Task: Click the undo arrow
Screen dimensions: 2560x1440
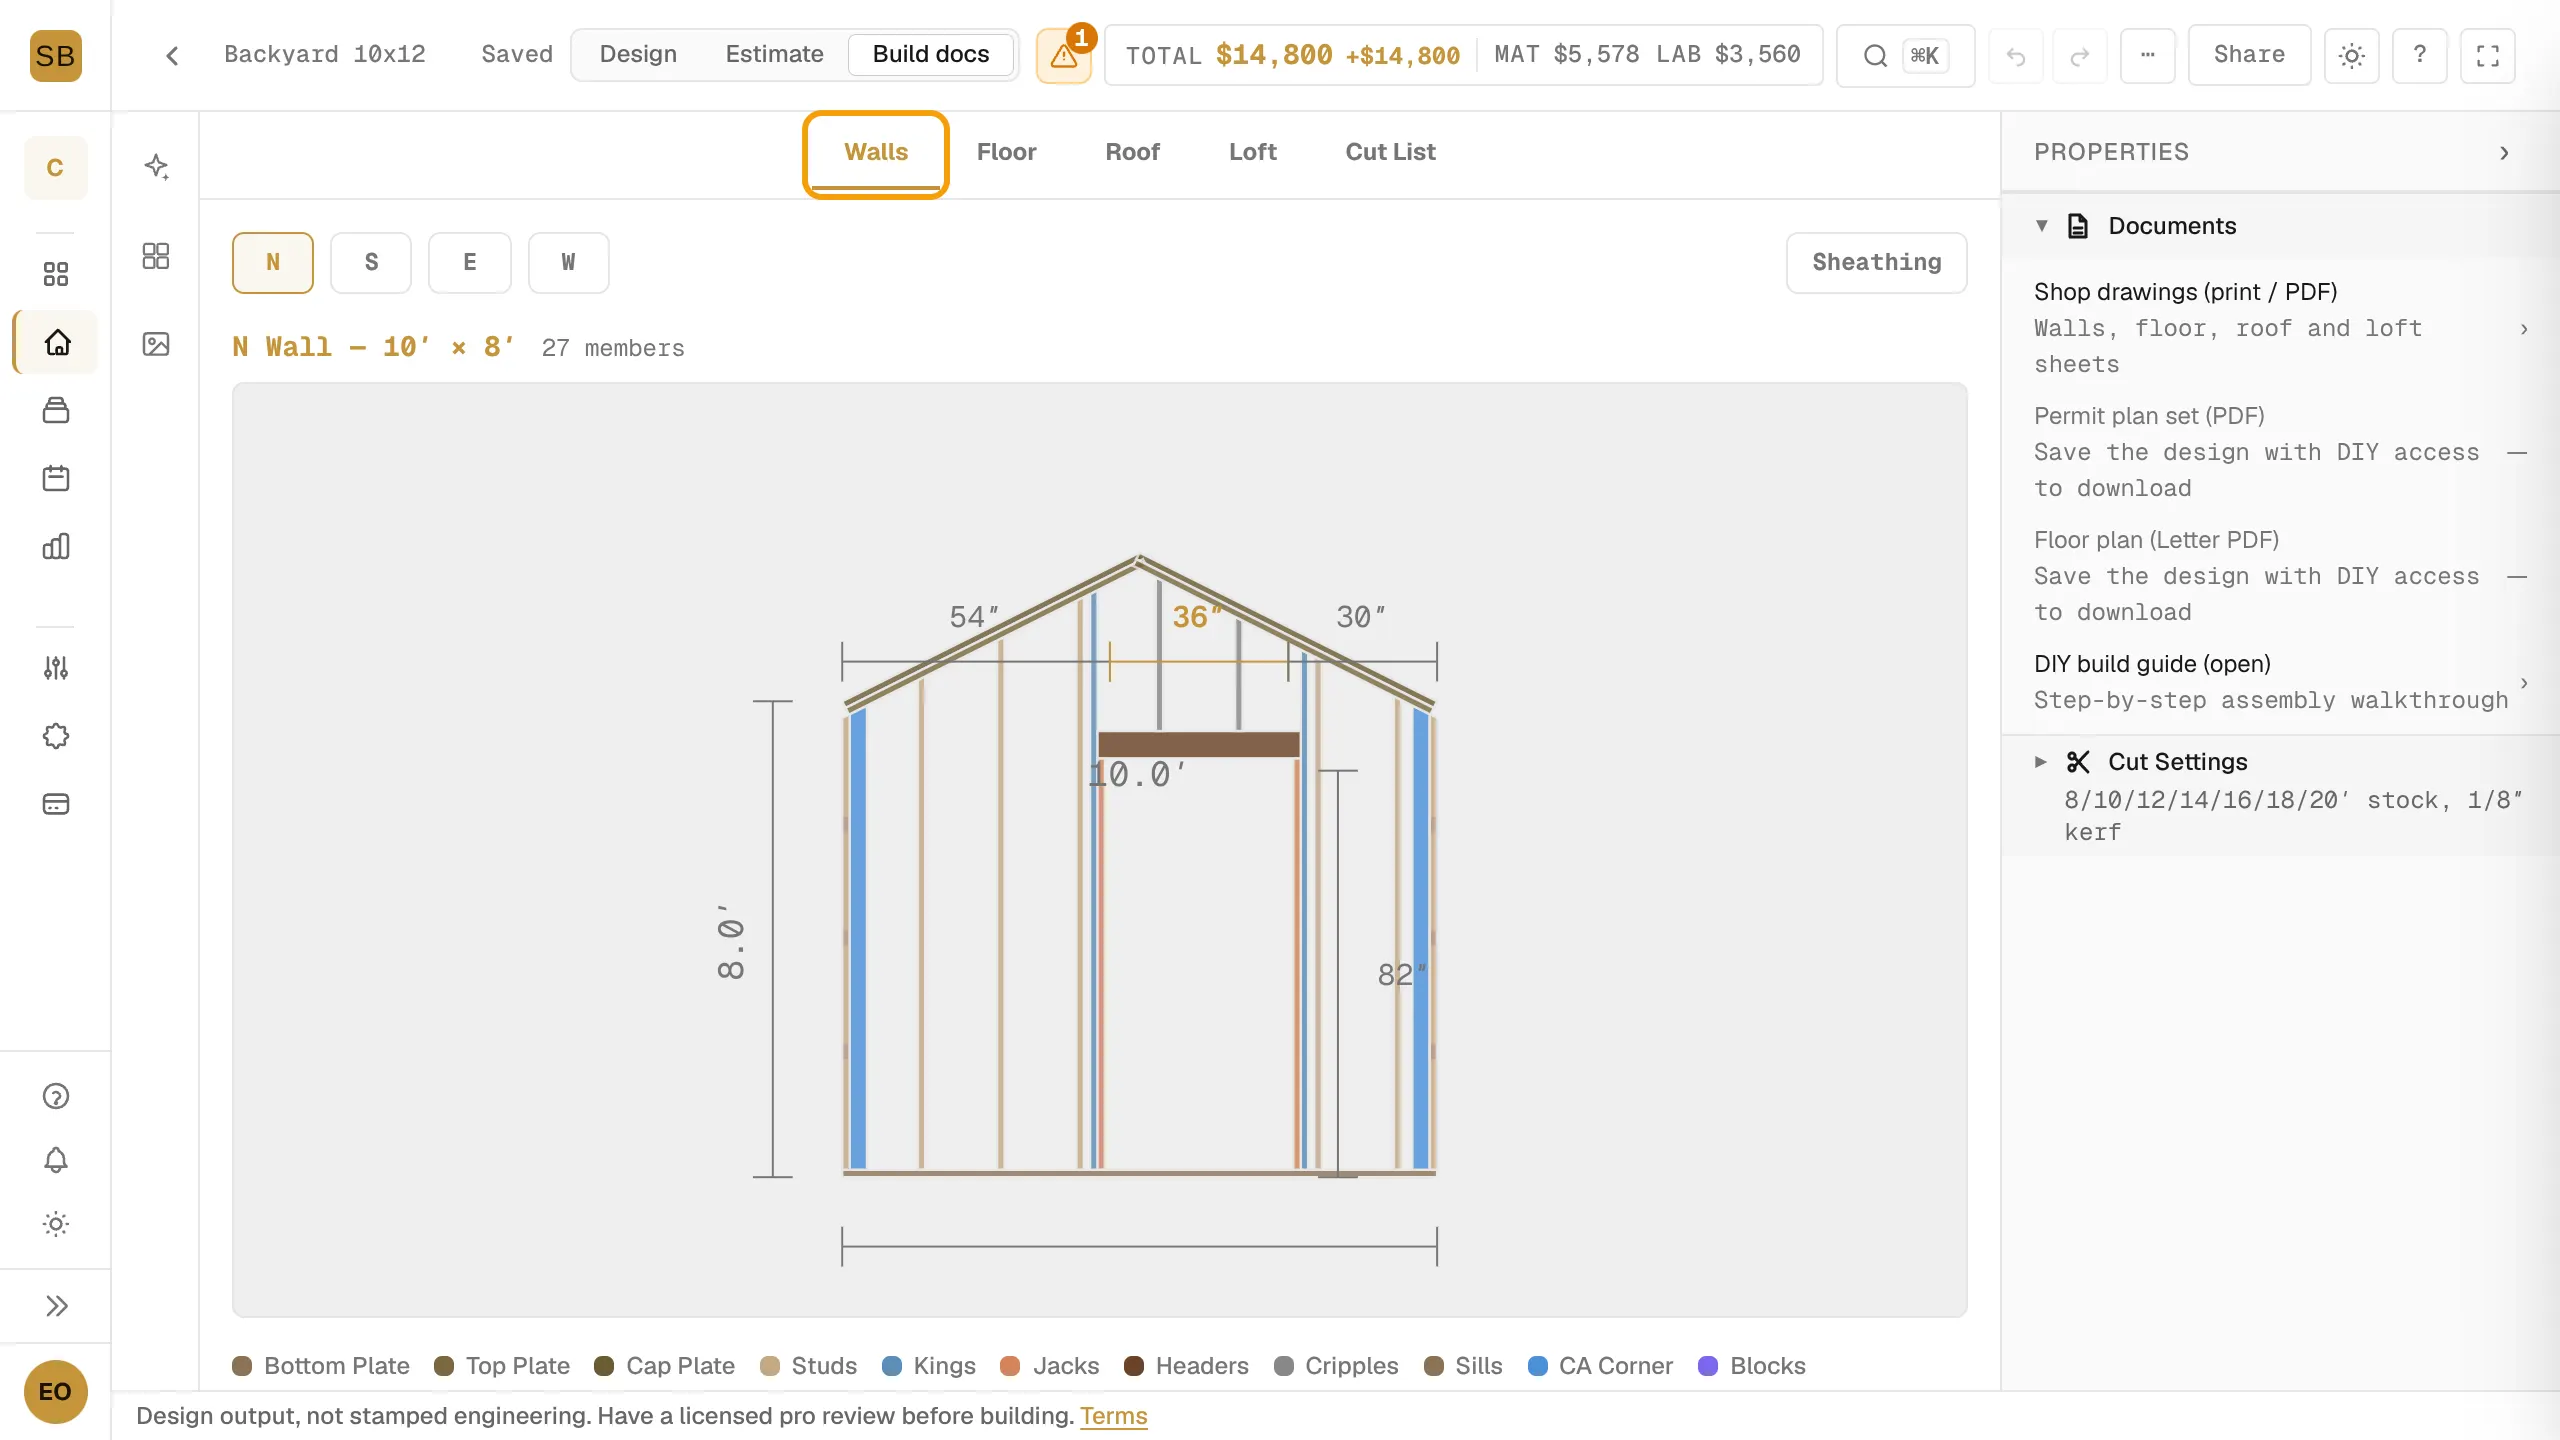Action: [x=2015, y=56]
